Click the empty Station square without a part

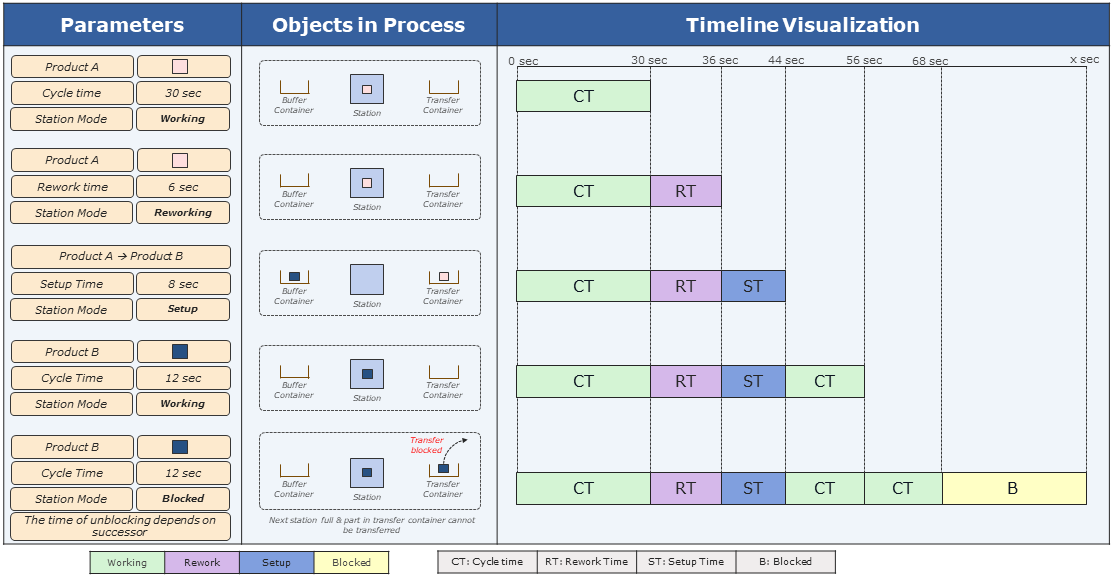367,280
